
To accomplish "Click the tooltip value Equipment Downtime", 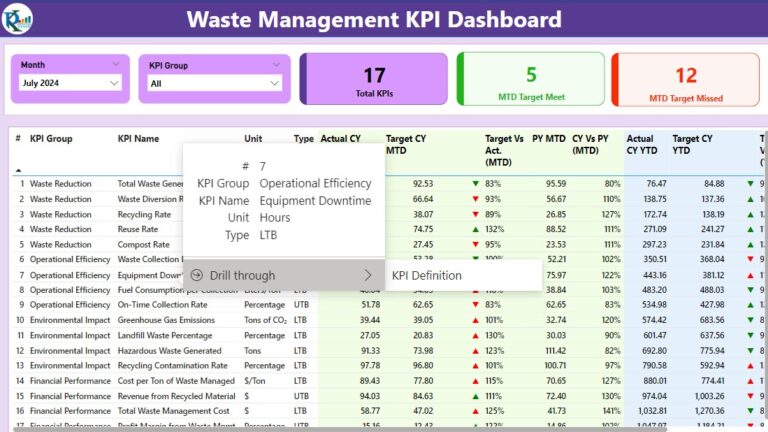I will pyautogui.click(x=315, y=200).
